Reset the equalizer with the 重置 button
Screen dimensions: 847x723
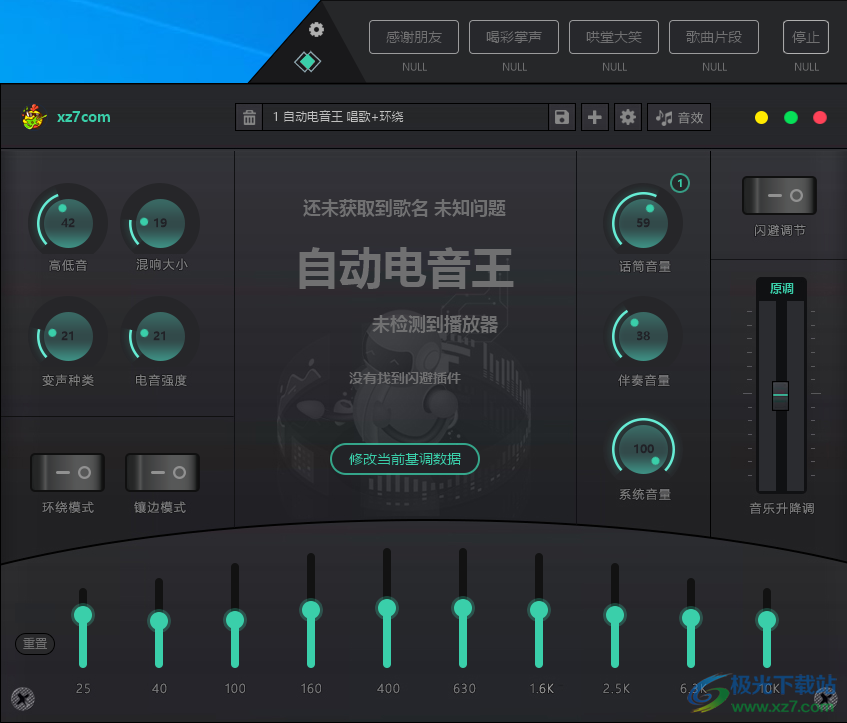point(34,644)
